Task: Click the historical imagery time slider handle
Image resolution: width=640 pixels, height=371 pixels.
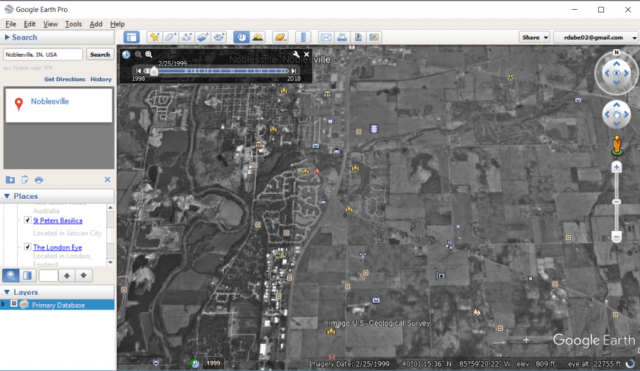Action: point(154,71)
